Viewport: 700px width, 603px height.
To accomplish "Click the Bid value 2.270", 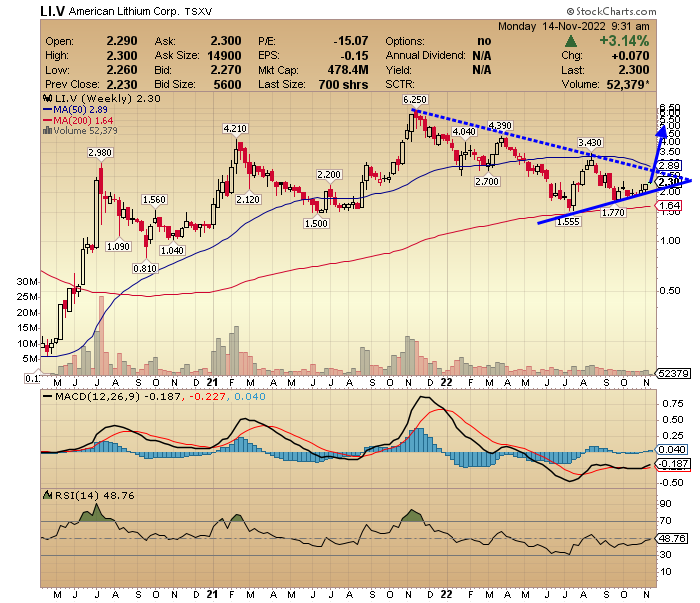I will (x=226, y=70).
